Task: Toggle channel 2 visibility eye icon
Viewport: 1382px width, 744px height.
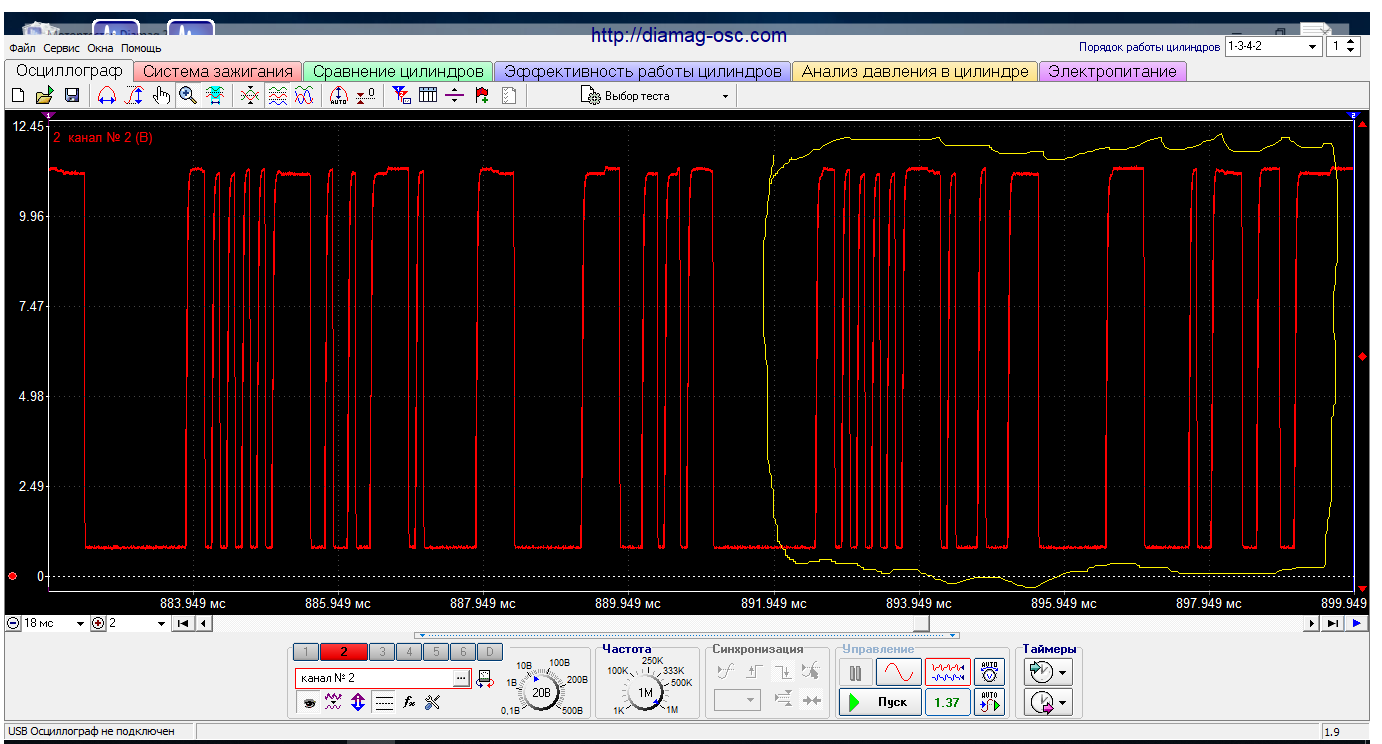Action: pos(310,703)
